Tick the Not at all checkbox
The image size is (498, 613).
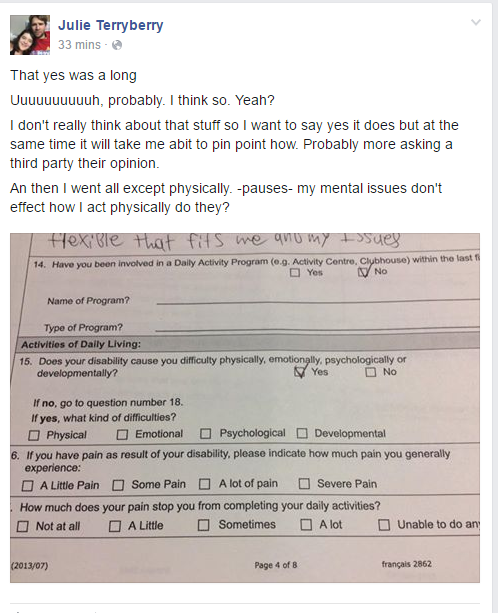click(x=23, y=527)
